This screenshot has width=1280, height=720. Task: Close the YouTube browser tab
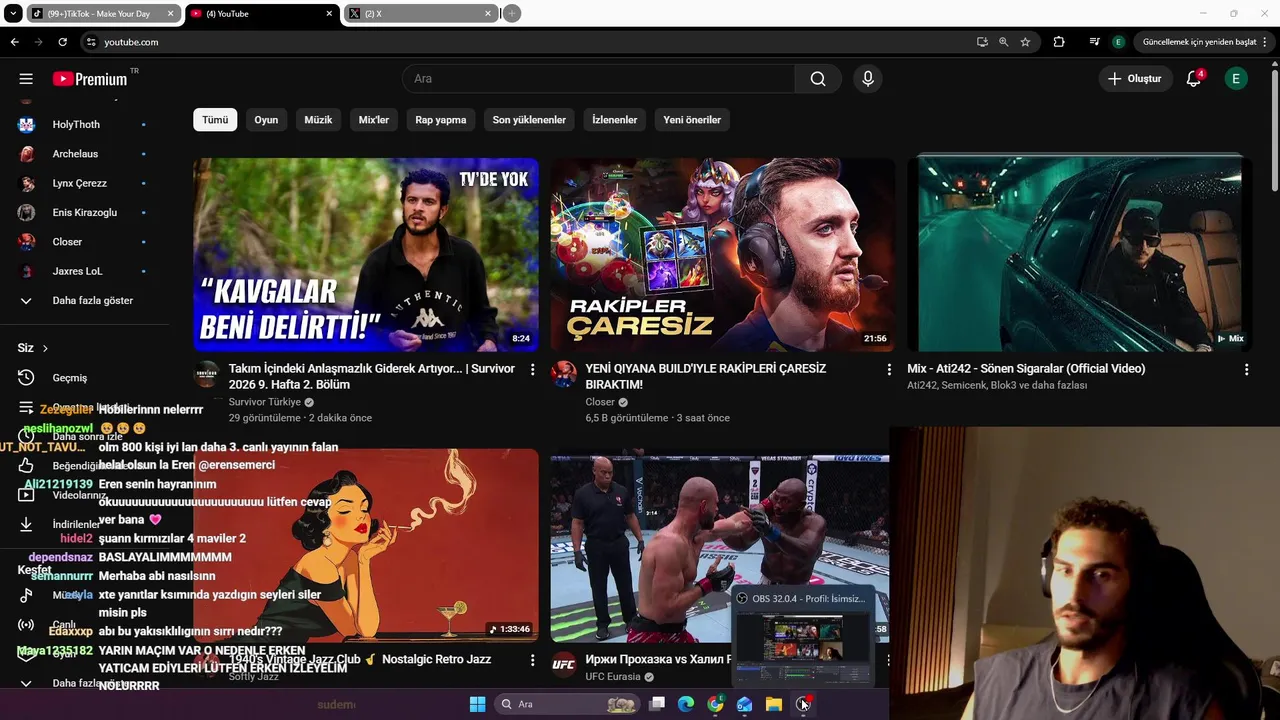click(330, 14)
